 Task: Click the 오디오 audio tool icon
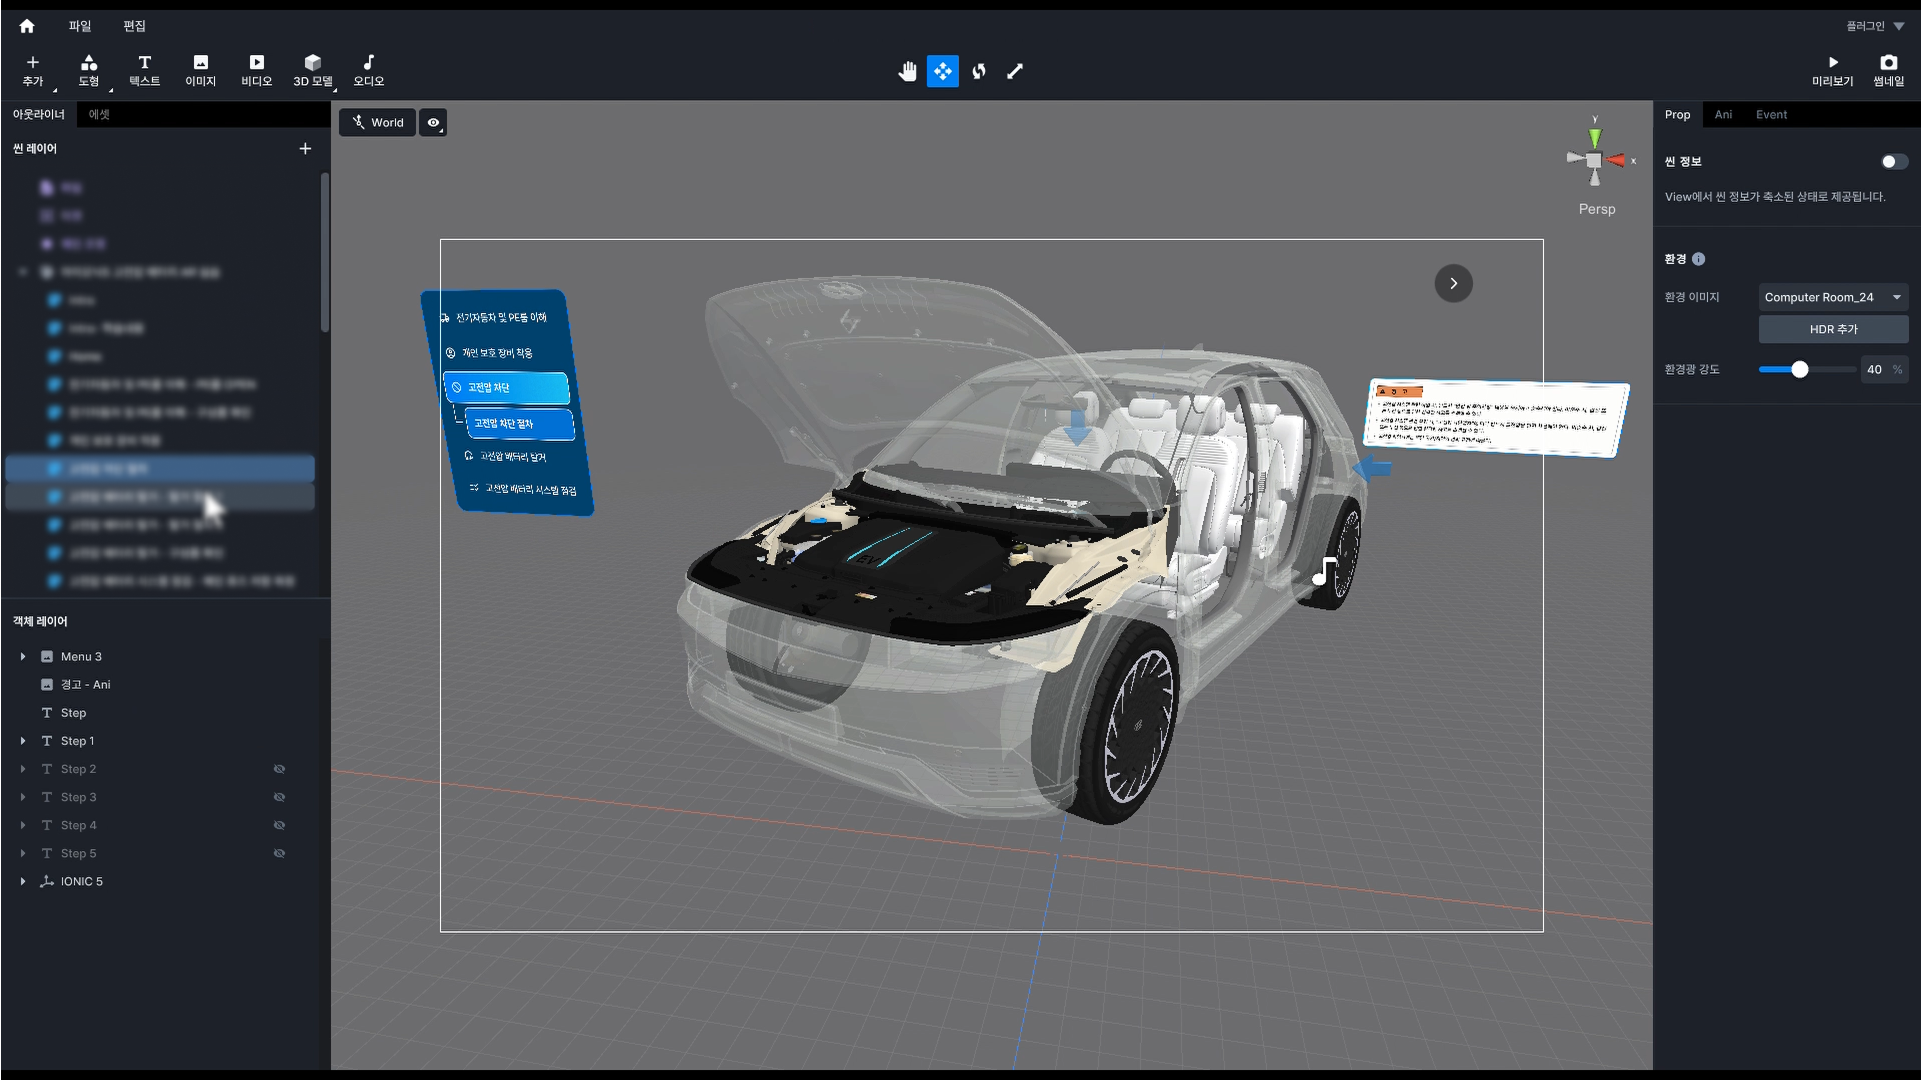[368, 62]
